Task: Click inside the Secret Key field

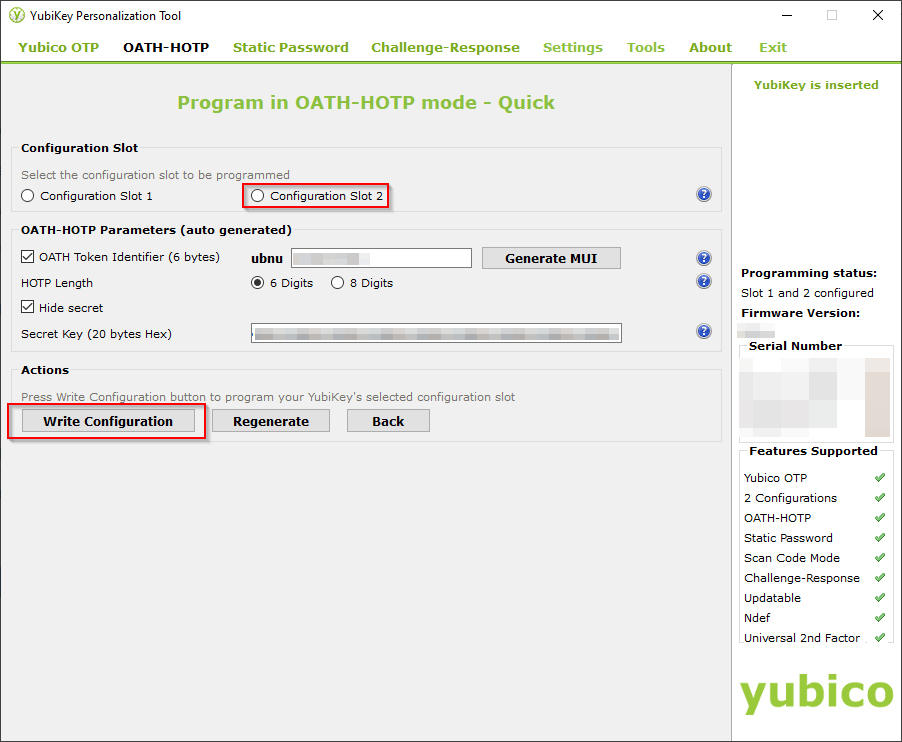Action: [435, 333]
